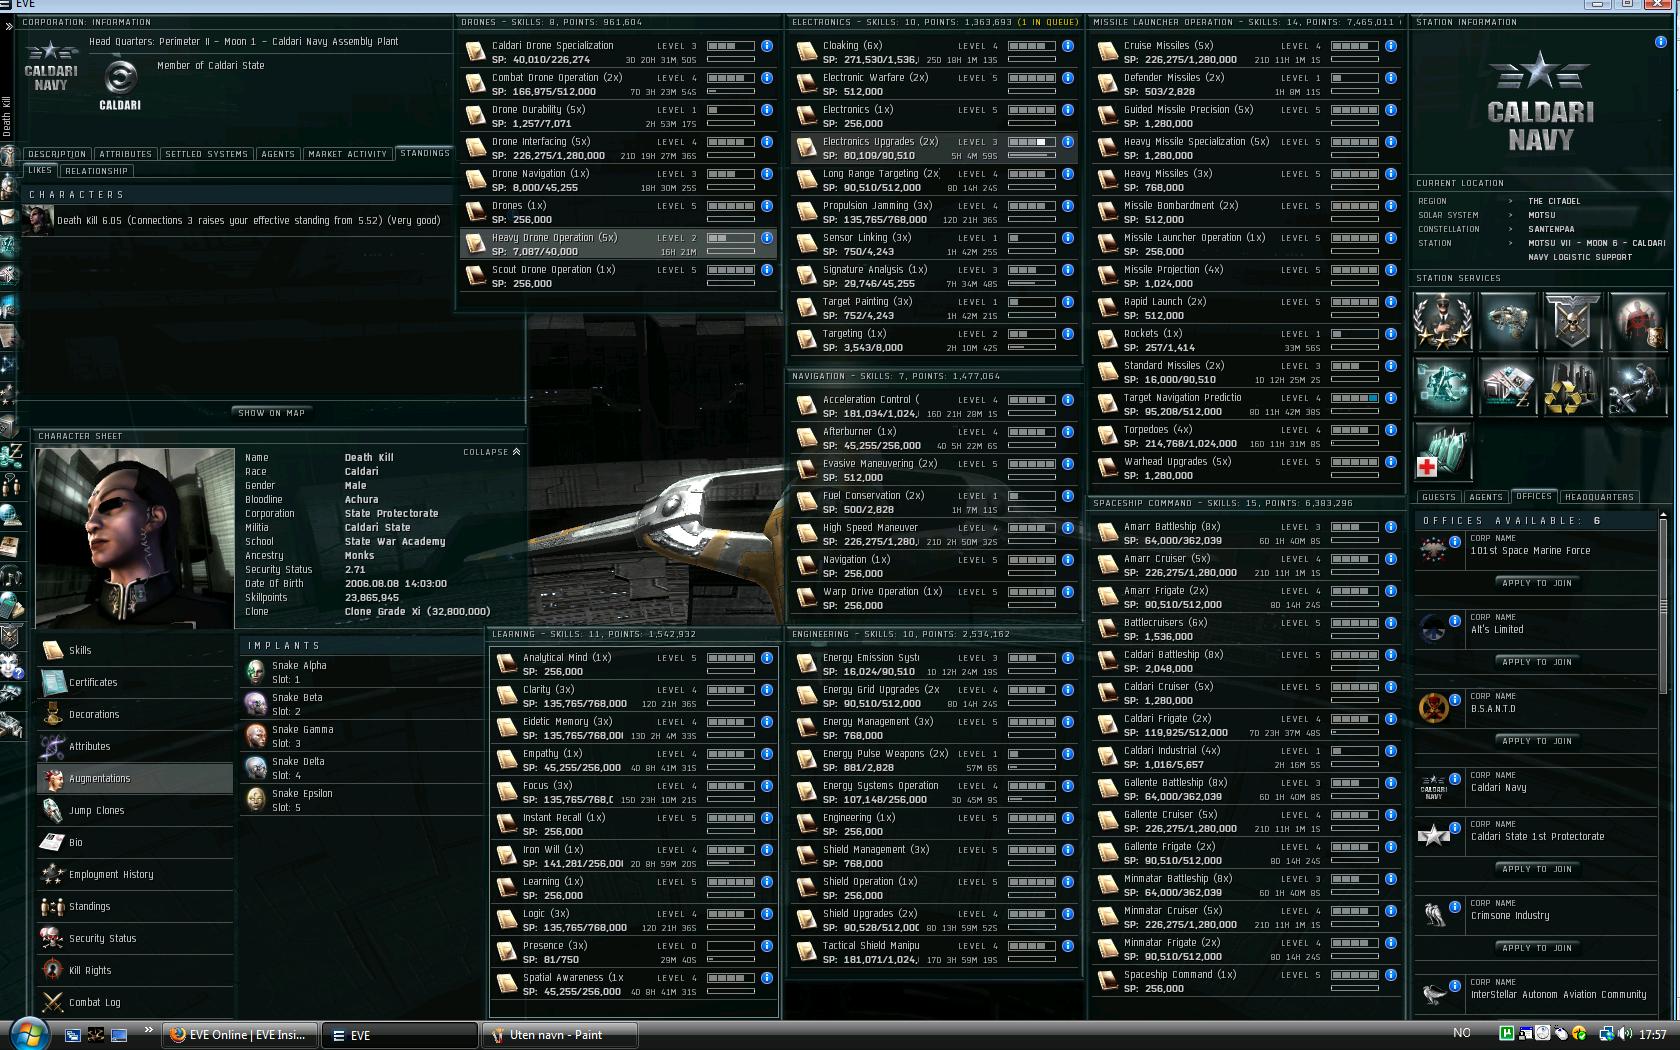Apply to join 101st Space Marine Force
Screen dimensions: 1680x1050
coord(1536,583)
